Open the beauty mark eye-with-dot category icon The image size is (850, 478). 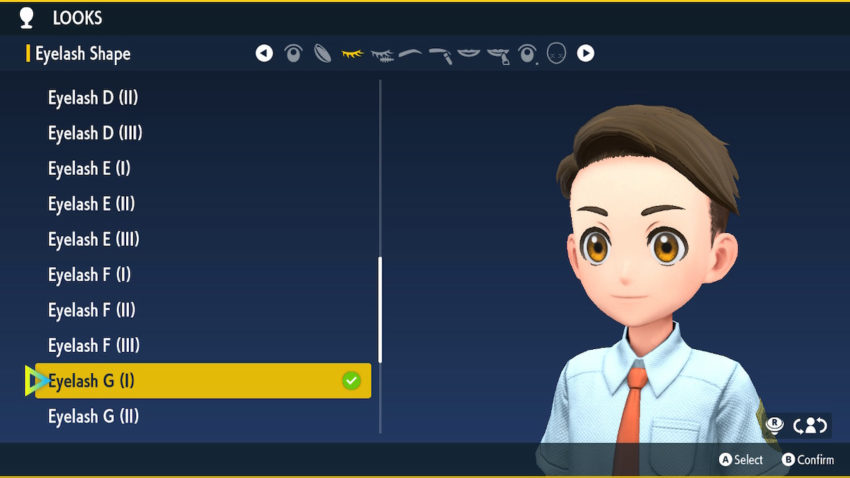(527, 54)
